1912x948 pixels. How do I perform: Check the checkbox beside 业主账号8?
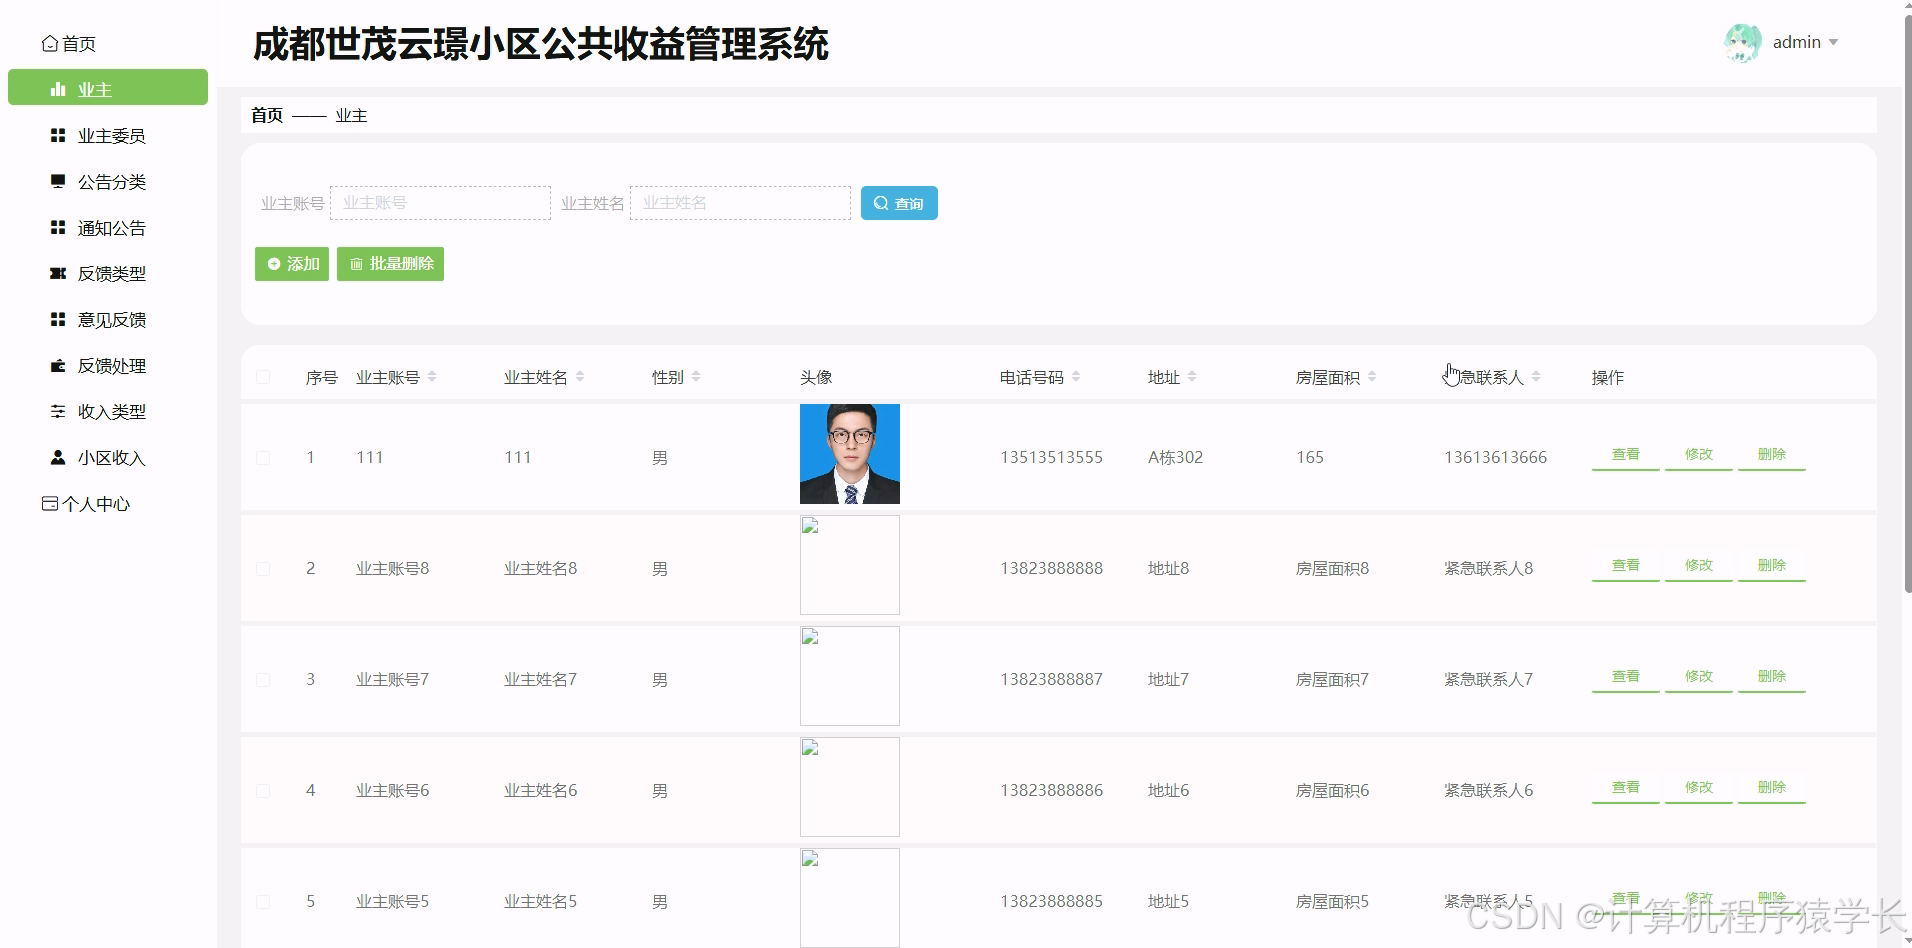point(263,568)
